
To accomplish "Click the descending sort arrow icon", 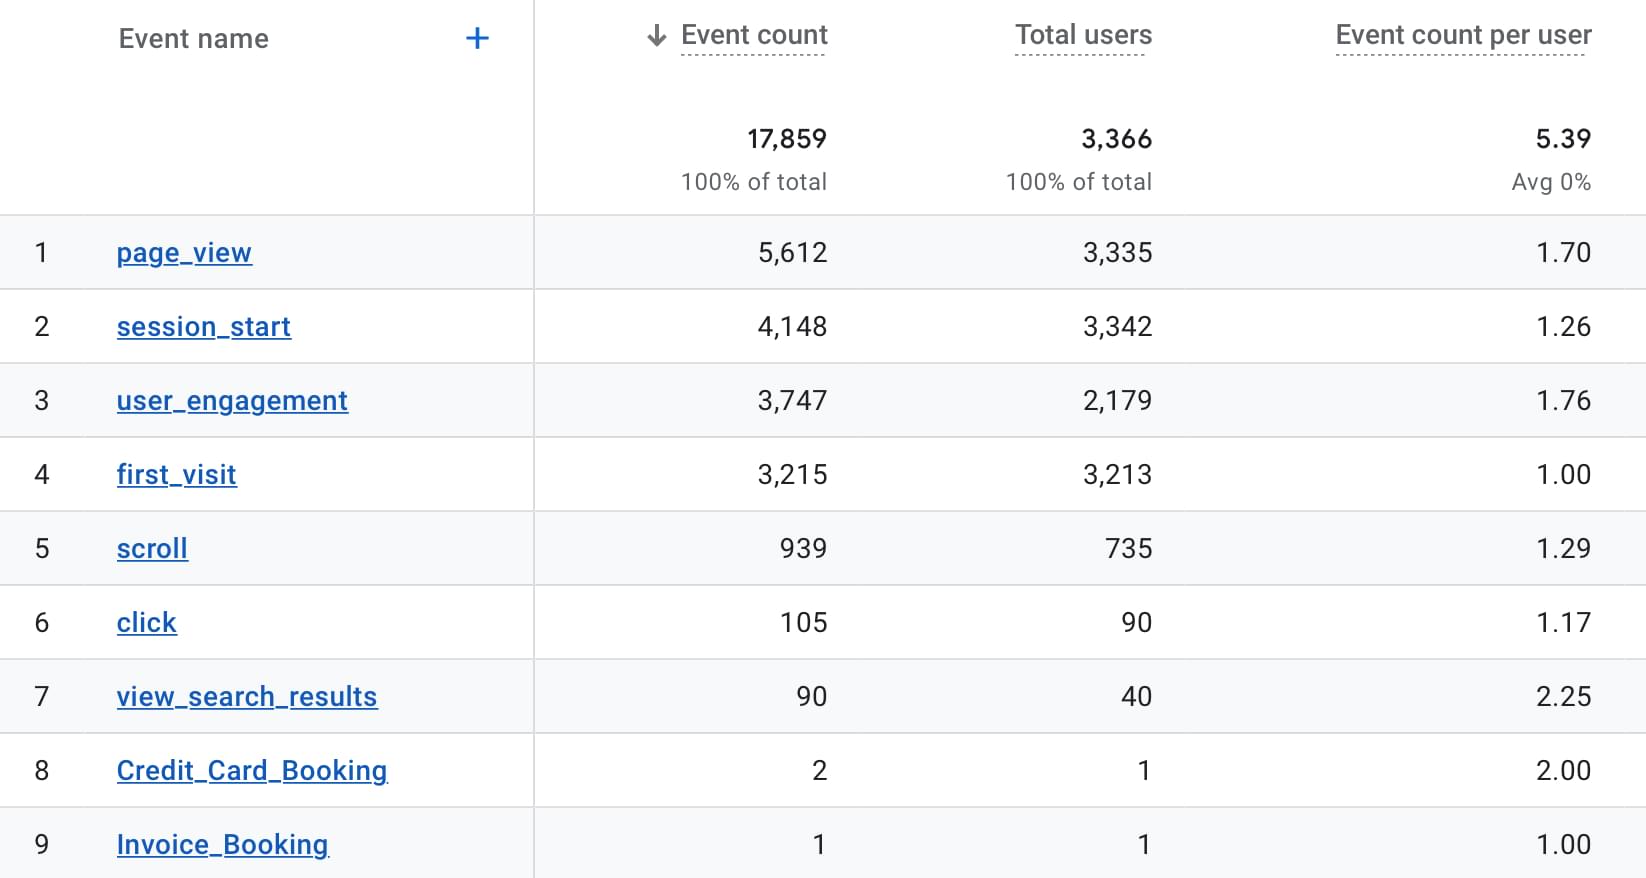I will point(656,36).
